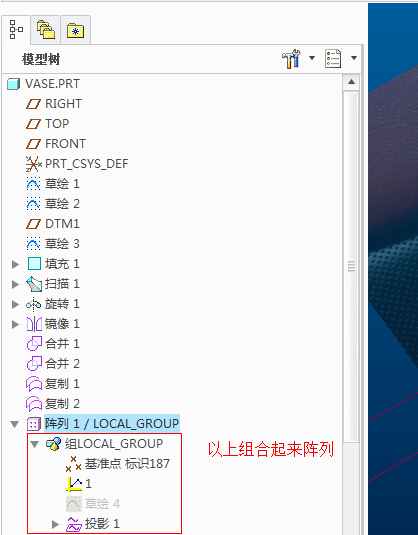Expand the 旋转 1 feature node

tap(15, 304)
